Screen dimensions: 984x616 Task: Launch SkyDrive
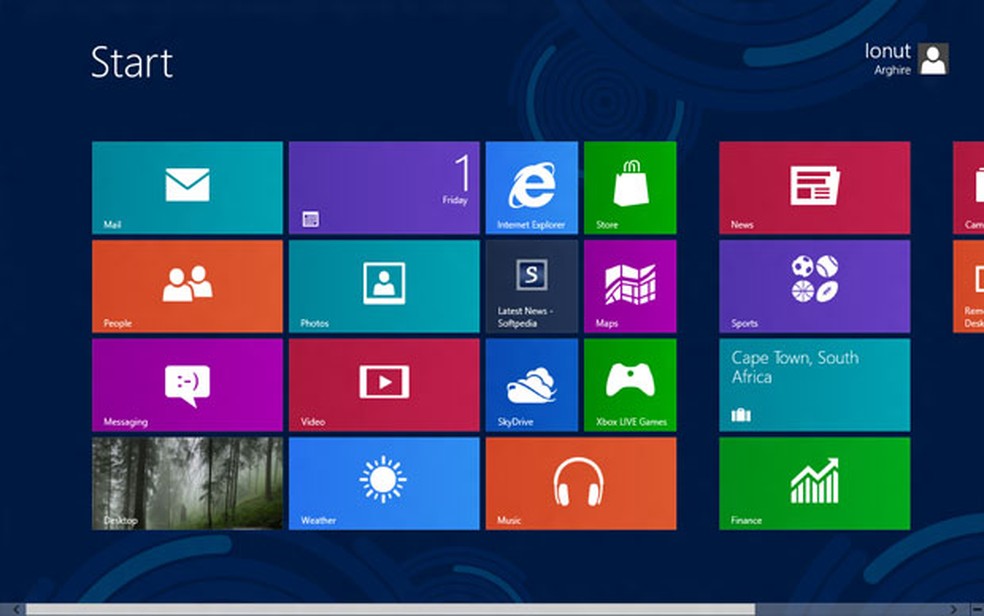[x=532, y=385]
